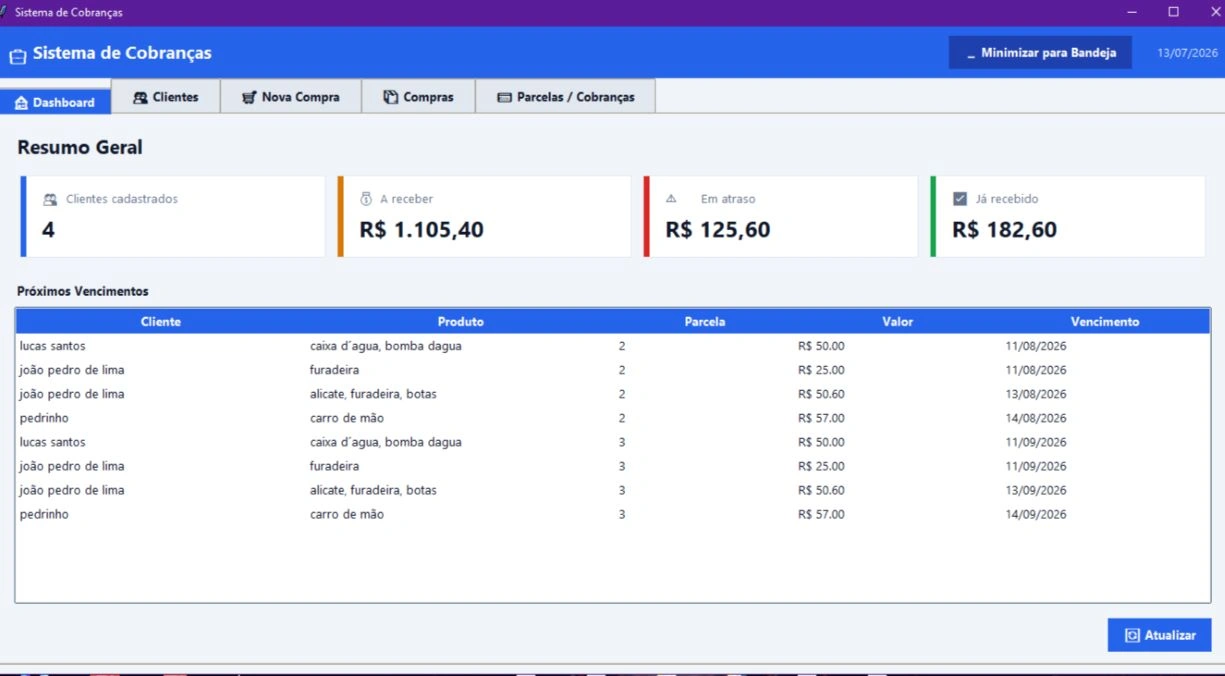Select lucas santos row due 11/09/2026
The width and height of the screenshot is (1225, 676).
click(x=612, y=442)
